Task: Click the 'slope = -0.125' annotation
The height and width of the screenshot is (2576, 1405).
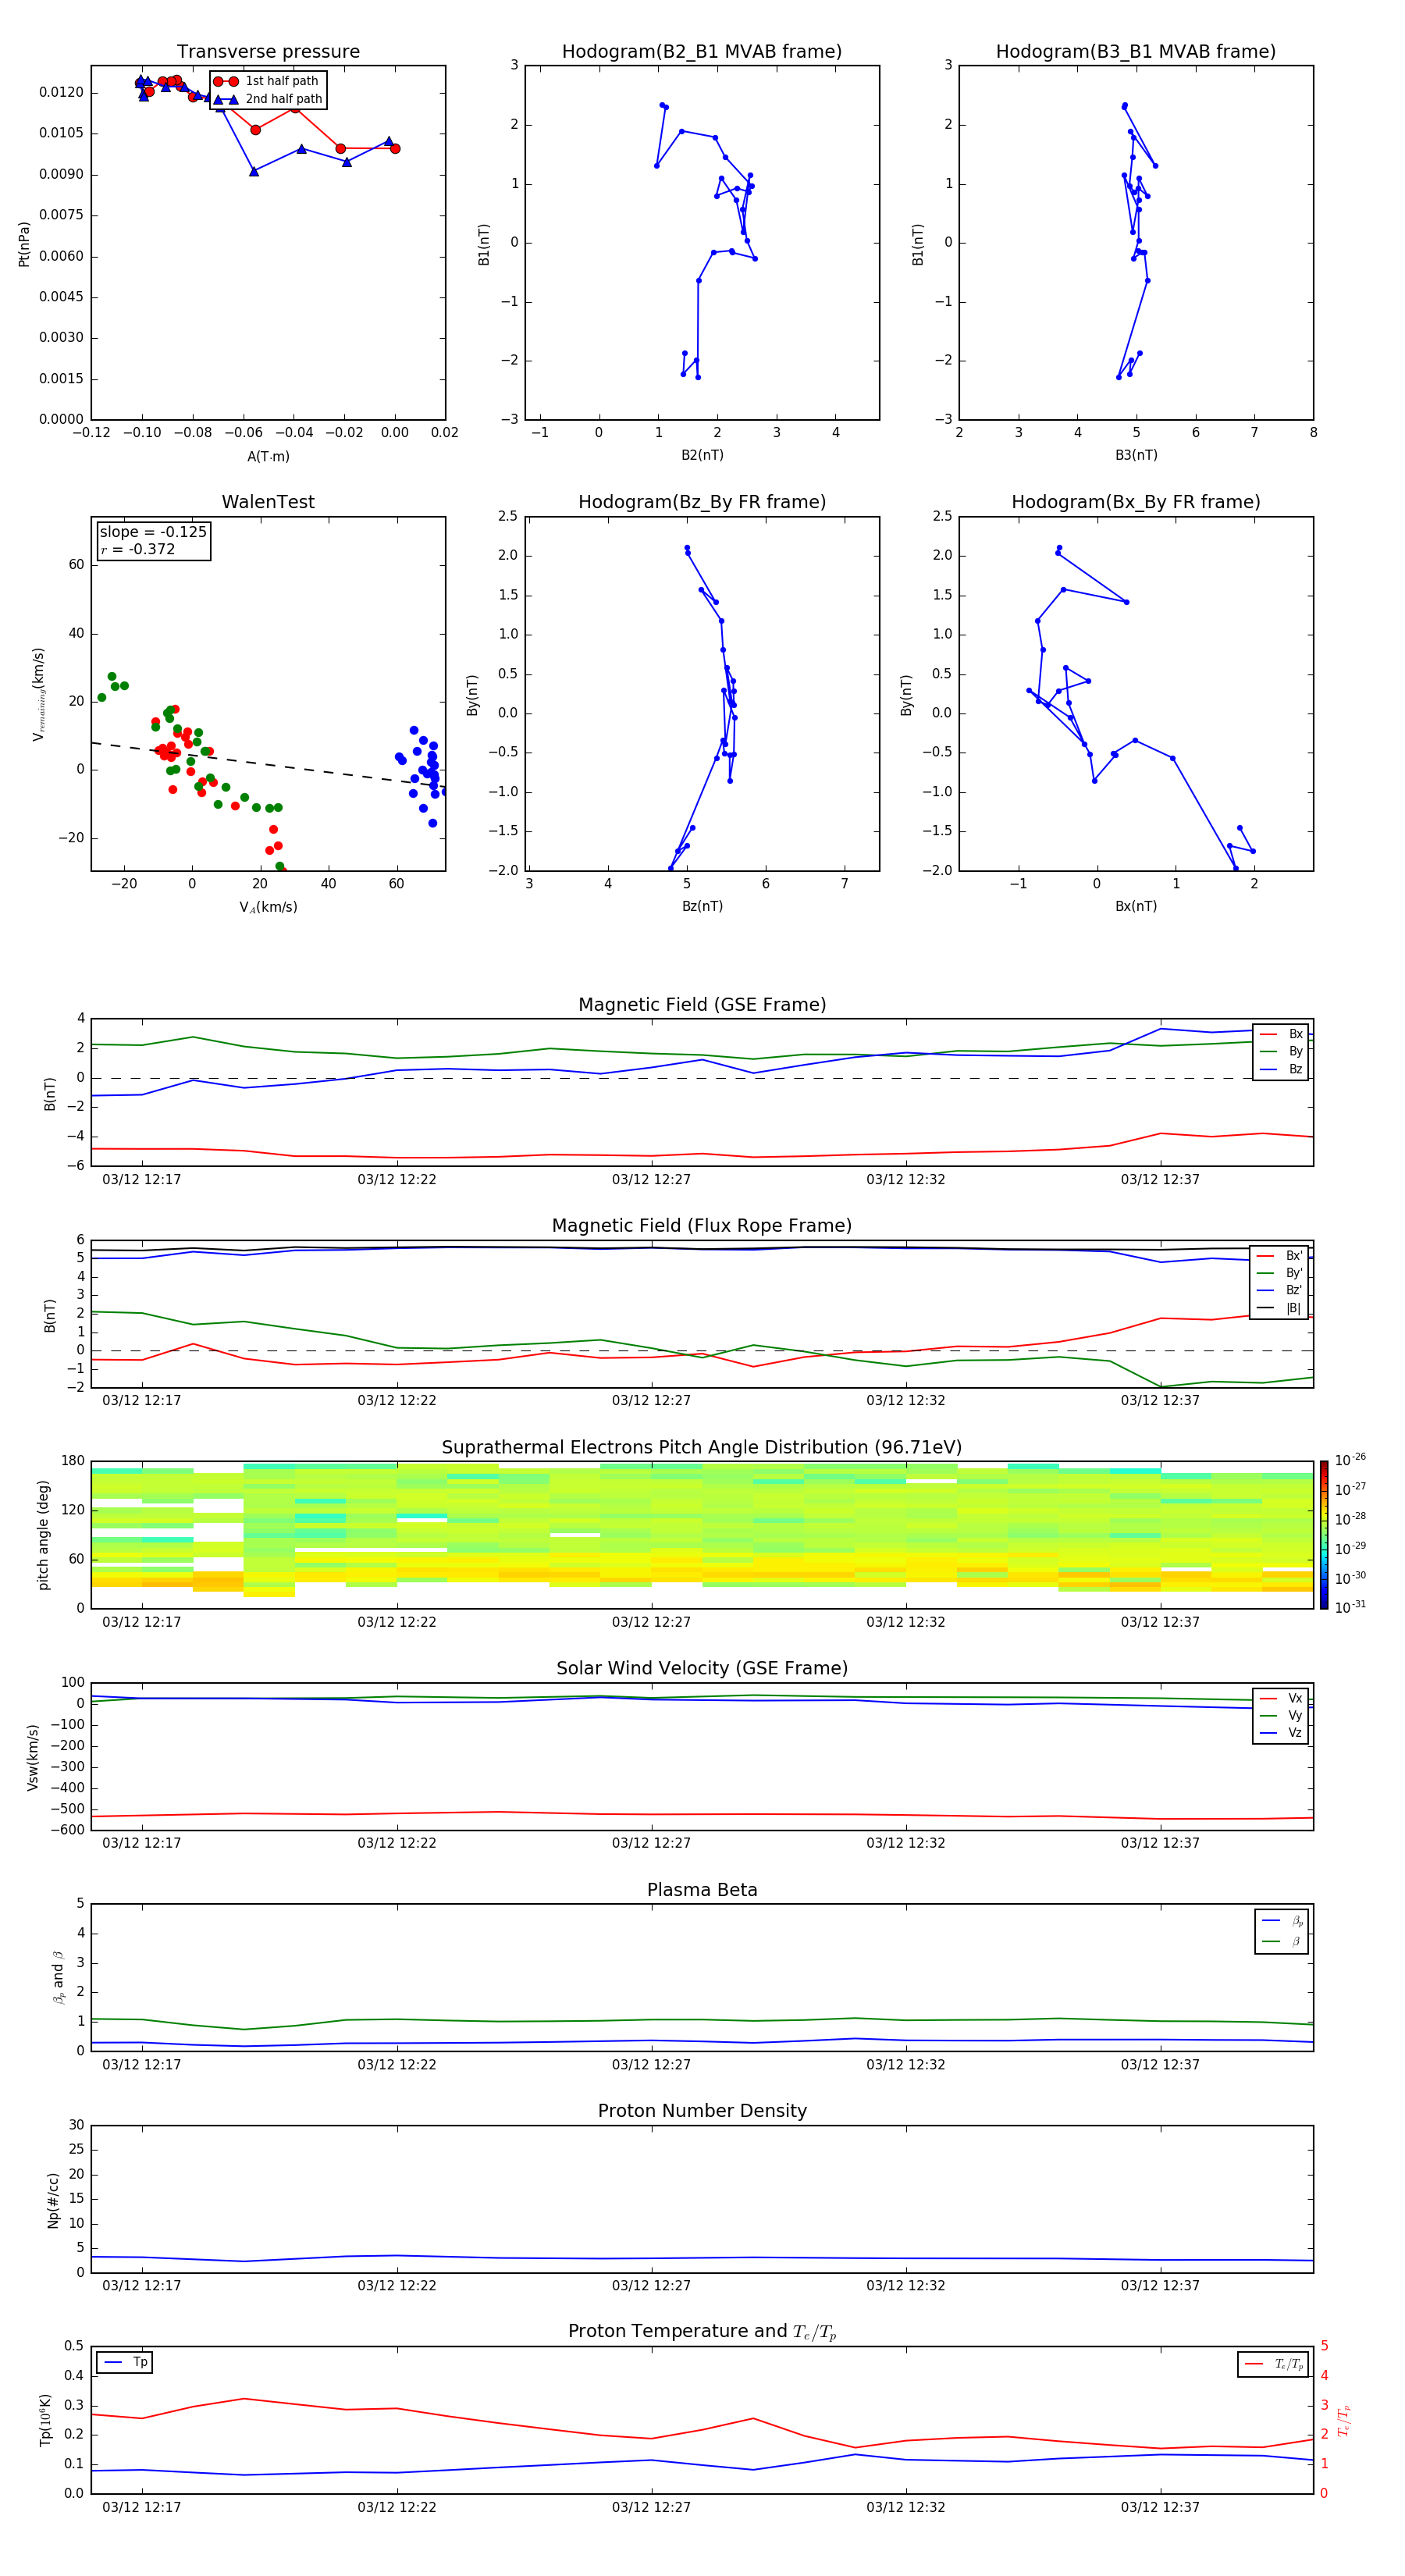Action: (153, 532)
